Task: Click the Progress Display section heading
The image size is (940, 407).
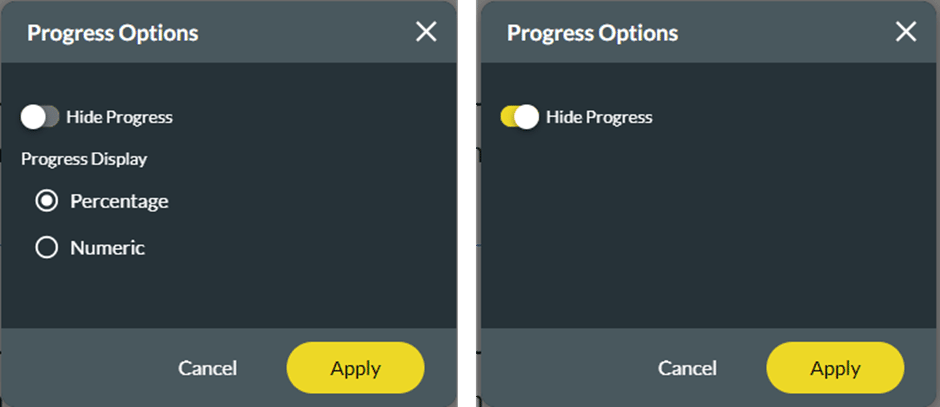Action: [84, 159]
